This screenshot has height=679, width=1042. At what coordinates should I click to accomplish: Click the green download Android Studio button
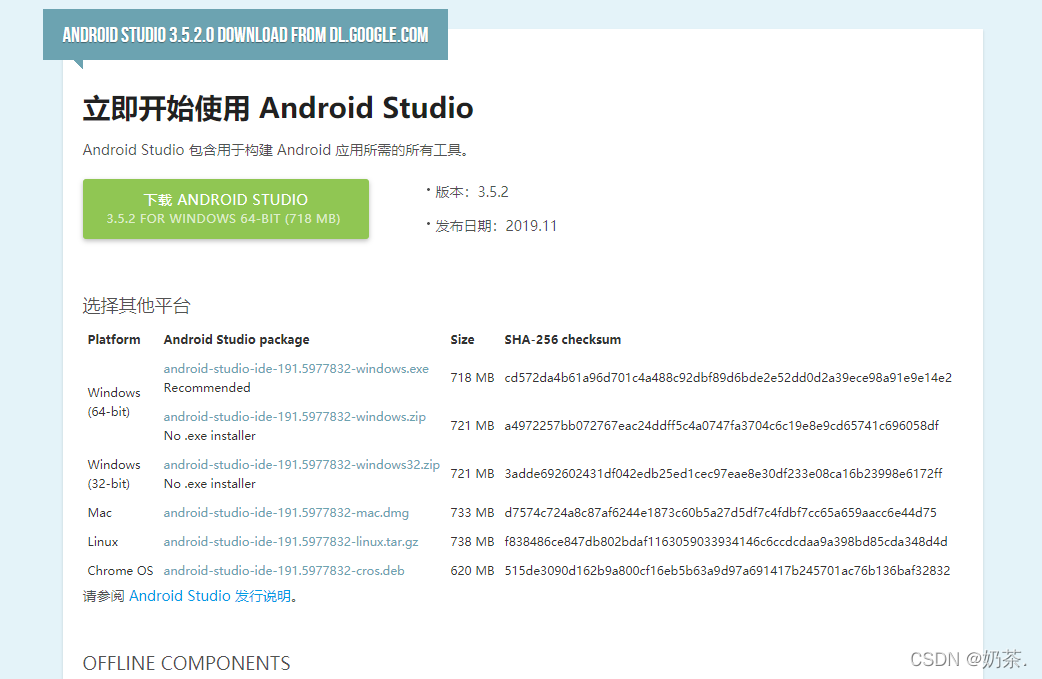pos(226,209)
